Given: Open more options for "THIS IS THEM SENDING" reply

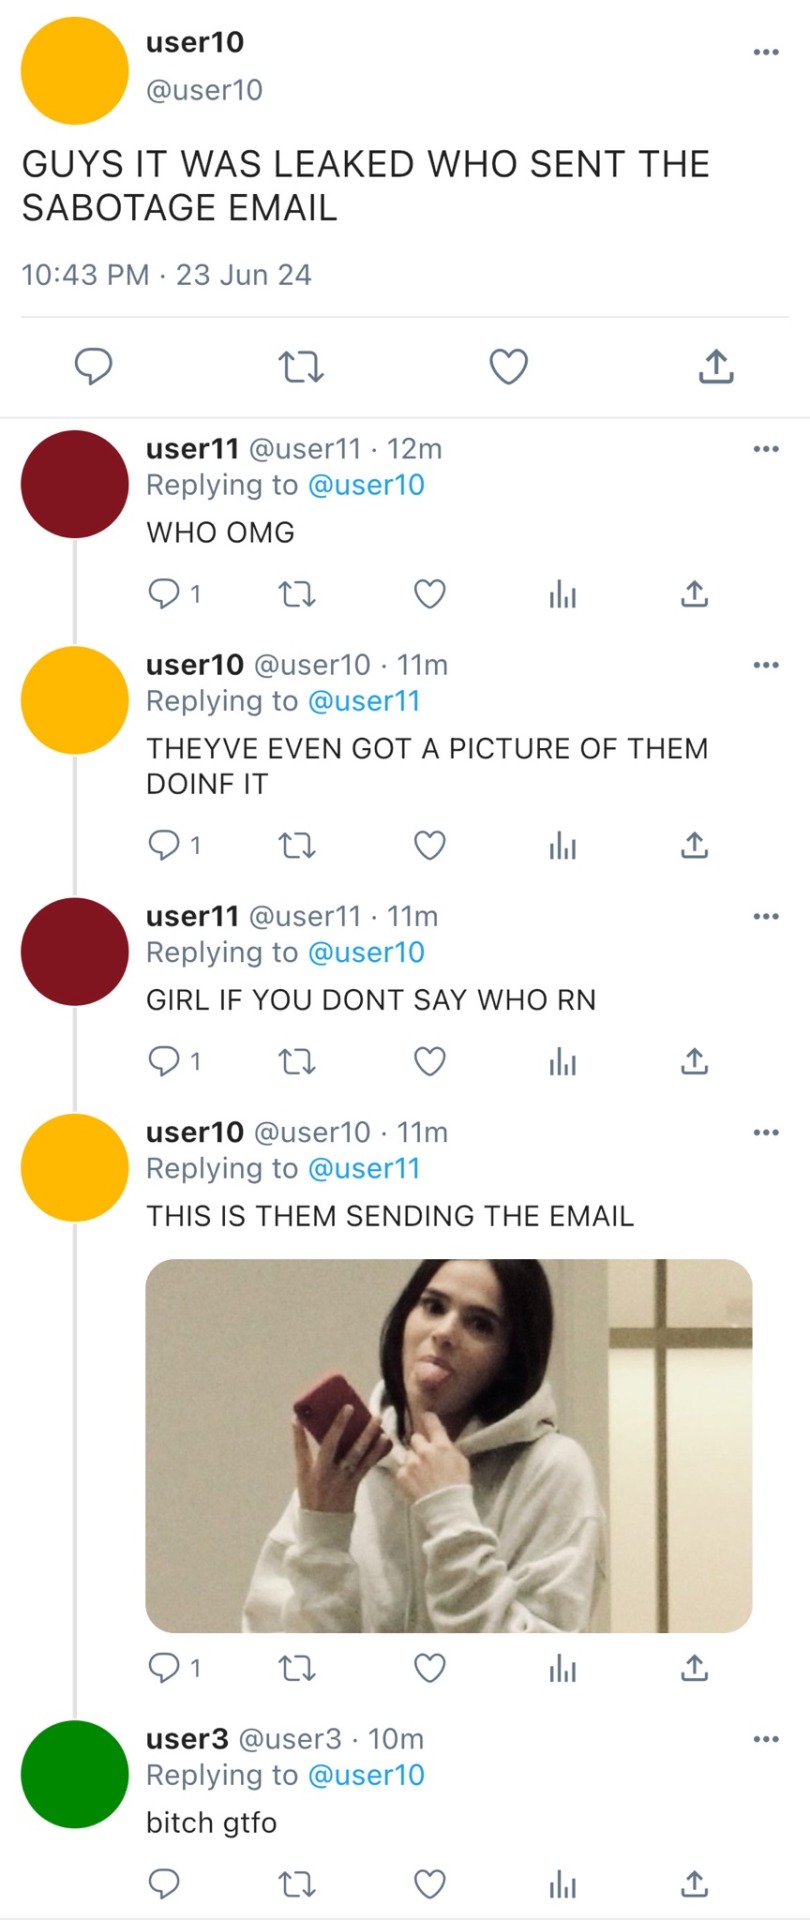Looking at the screenshot, I should [x=766, y=1132].
